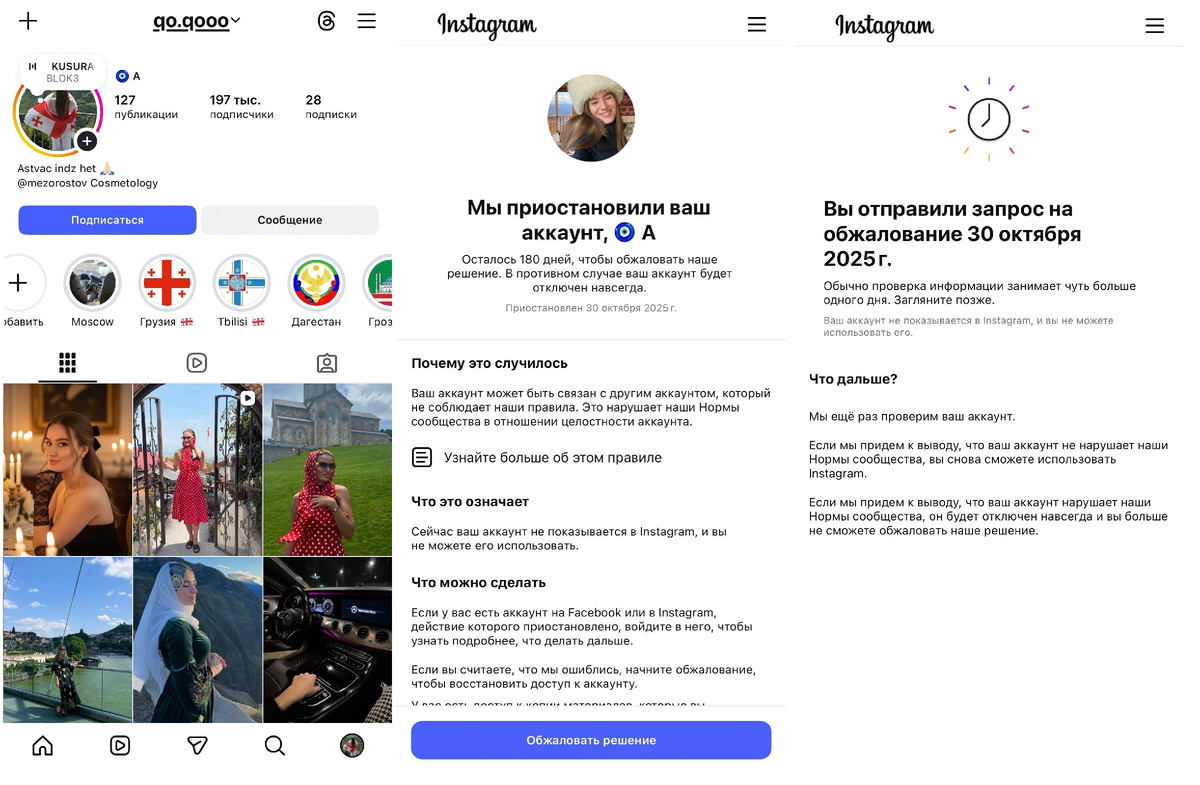The height and width of the screenshot is (785, 1200).
Task: Open the car interior photo post
Action: click(327, 639)
